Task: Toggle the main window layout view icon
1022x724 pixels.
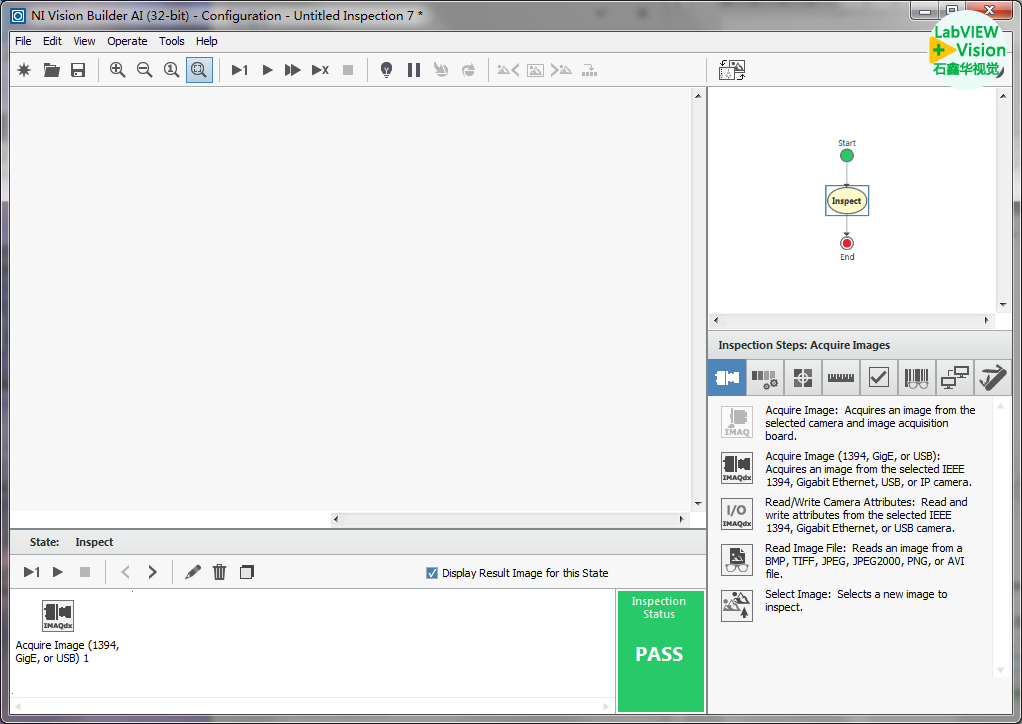Action: pyautogui.click(x=732, y=70)
